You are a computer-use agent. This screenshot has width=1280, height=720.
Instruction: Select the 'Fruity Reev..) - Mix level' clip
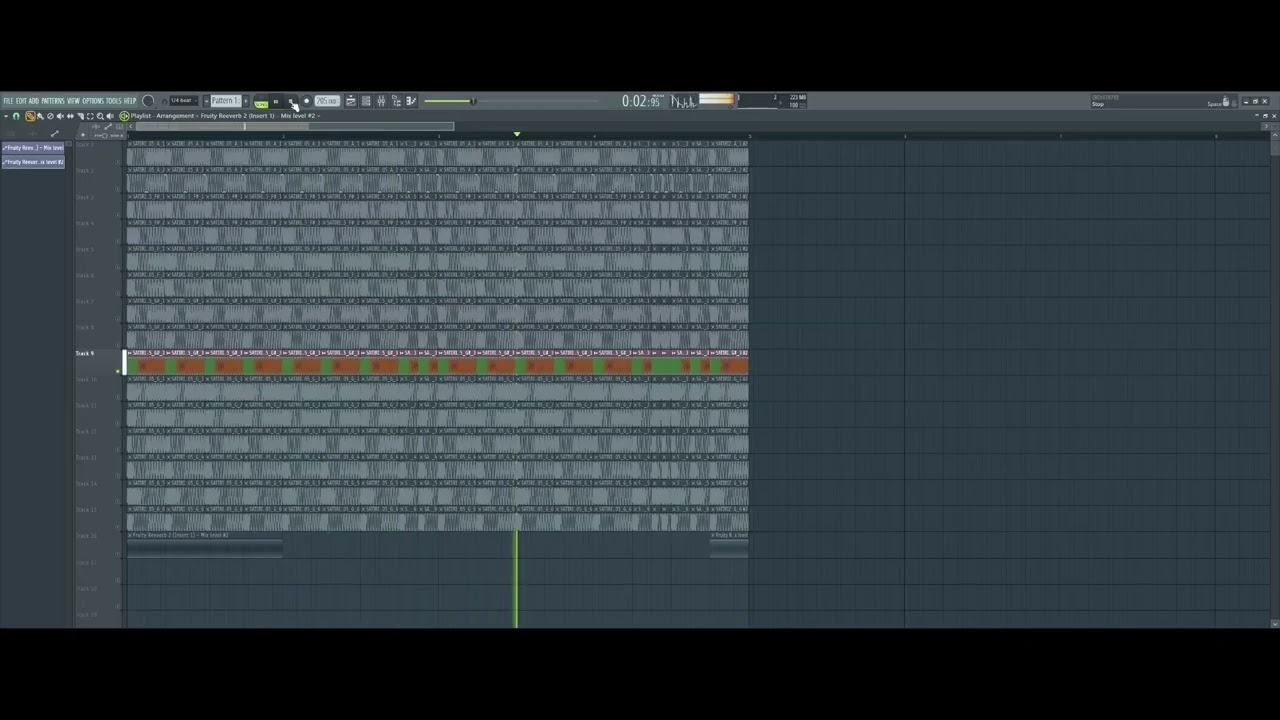(x=33, y=148)
